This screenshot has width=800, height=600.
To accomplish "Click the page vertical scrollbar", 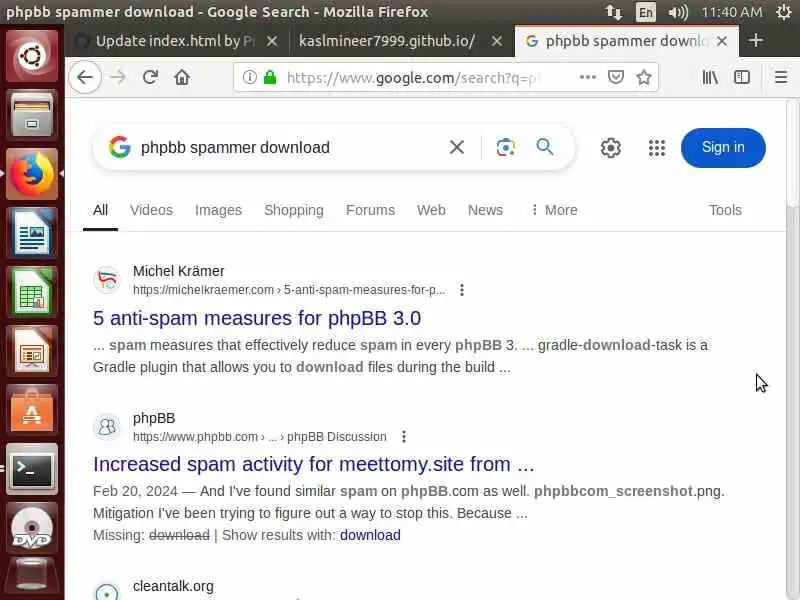I will pos(792,153).
